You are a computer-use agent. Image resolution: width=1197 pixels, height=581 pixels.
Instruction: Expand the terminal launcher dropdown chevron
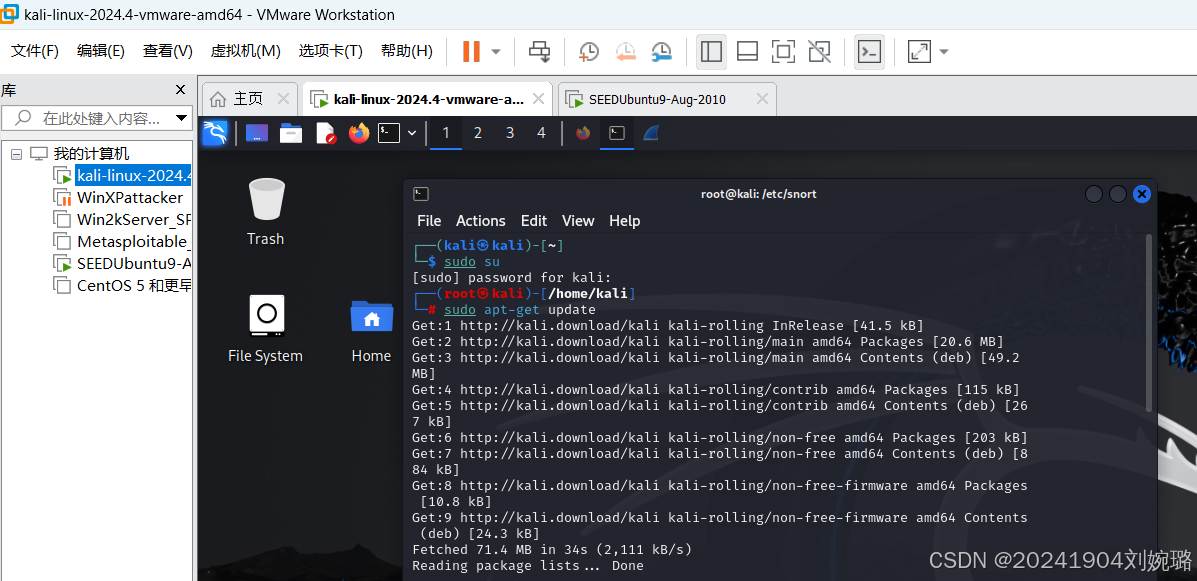412,134
